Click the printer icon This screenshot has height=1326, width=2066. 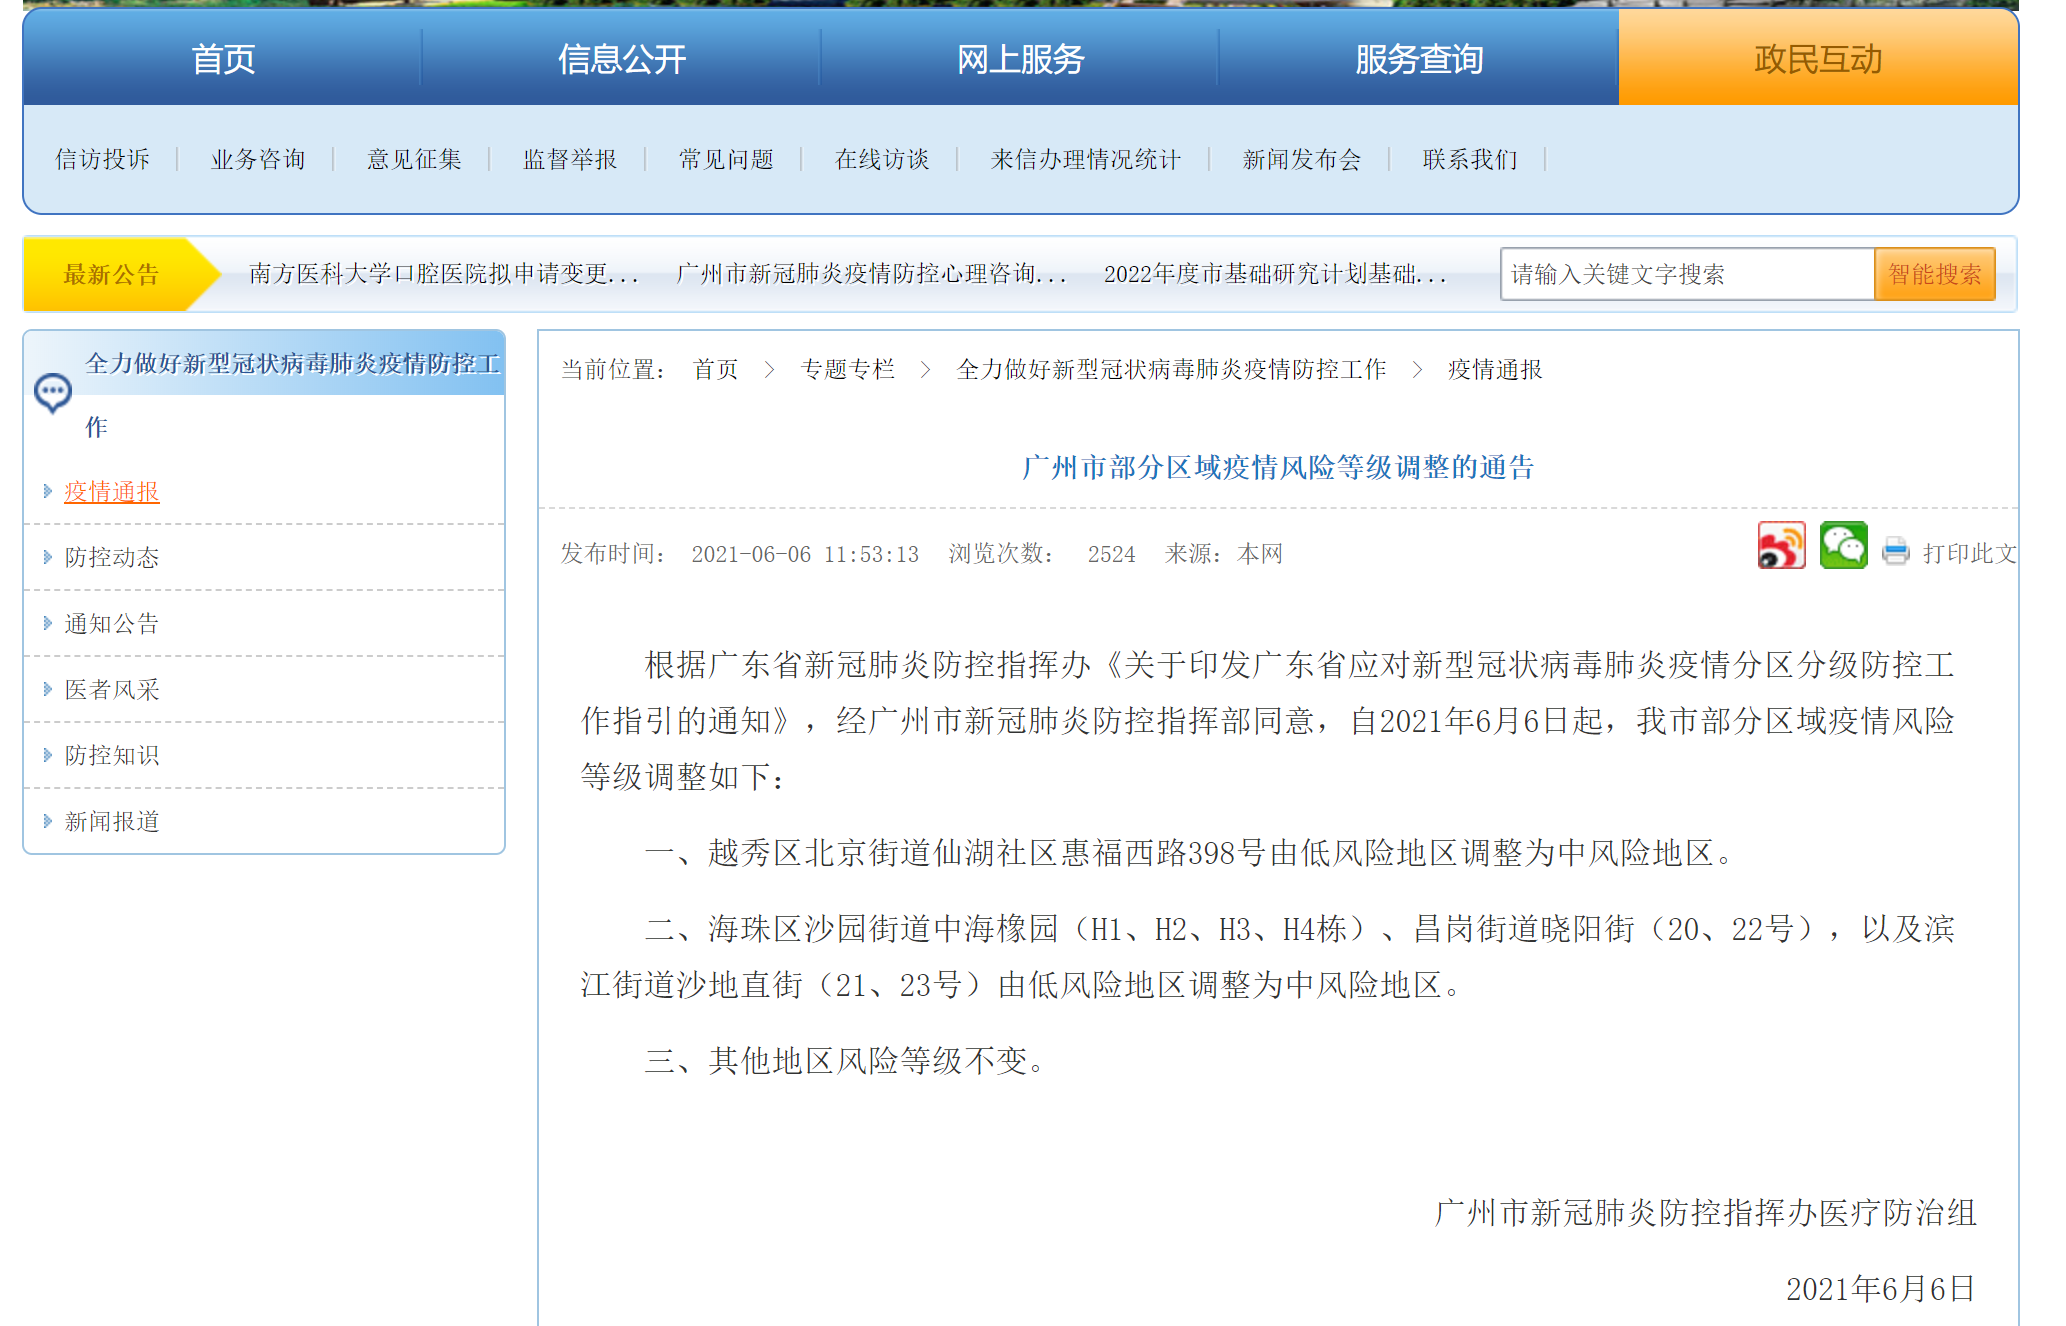pos(1895,552)
